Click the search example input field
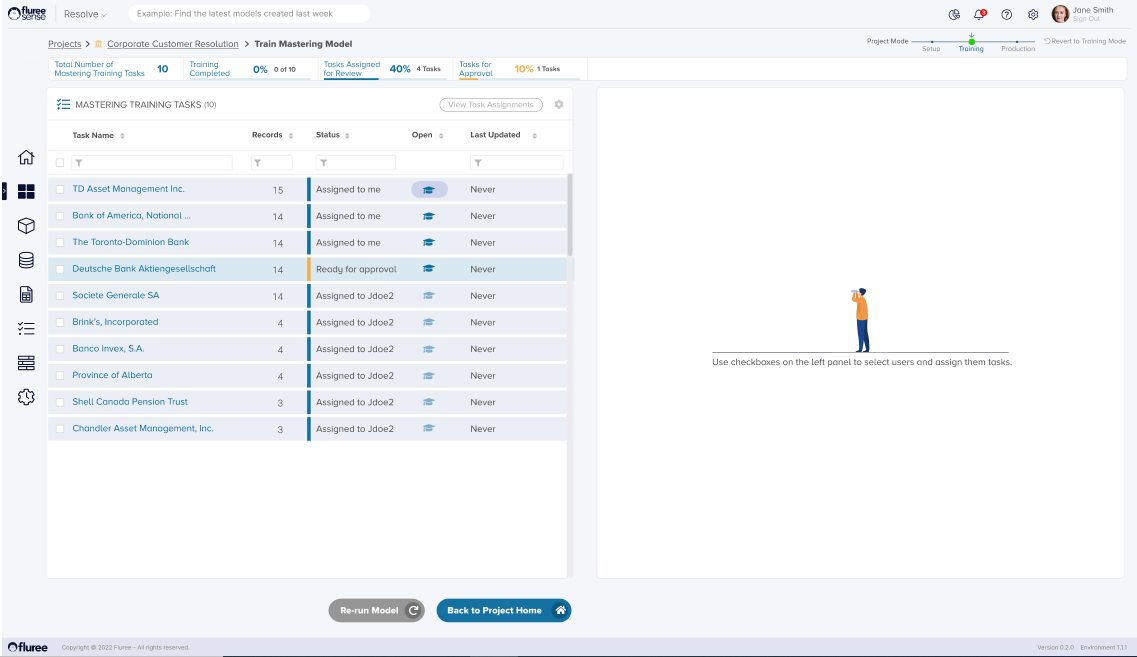 pos(248,14)
